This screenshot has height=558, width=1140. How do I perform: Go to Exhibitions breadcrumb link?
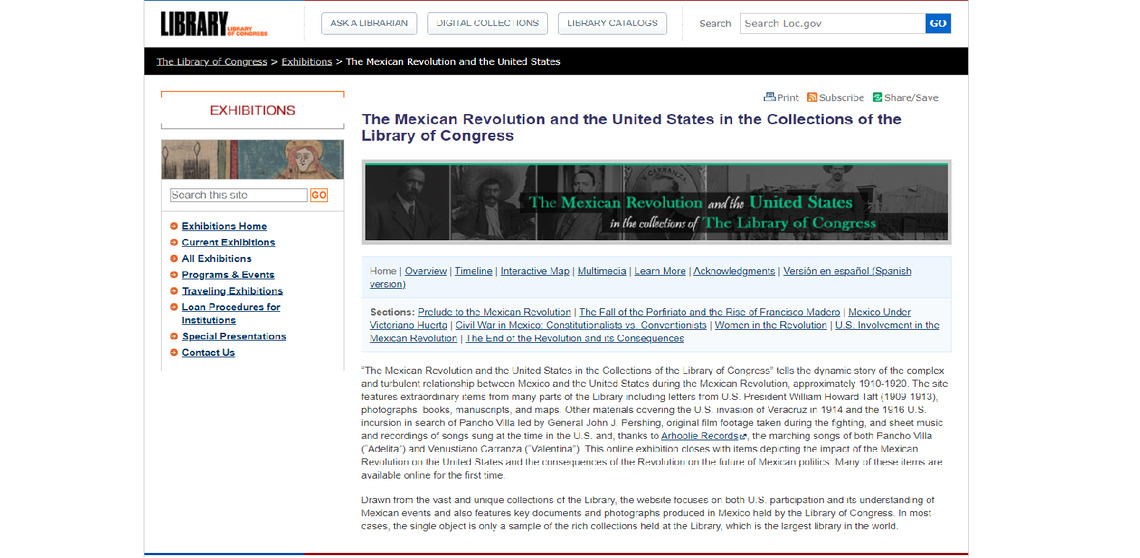point(307,62)
